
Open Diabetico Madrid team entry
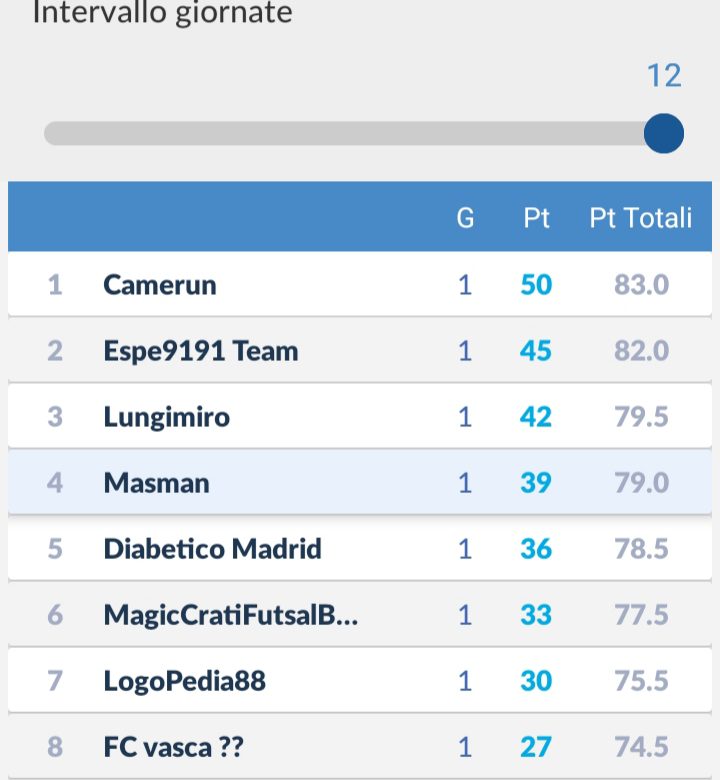tap(360, 548)
